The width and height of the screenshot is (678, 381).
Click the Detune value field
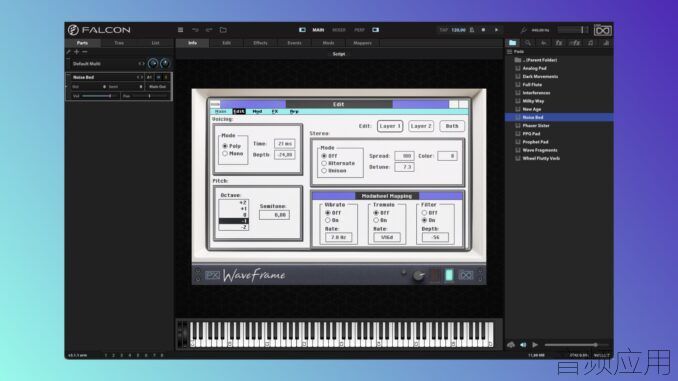[404, 167]
